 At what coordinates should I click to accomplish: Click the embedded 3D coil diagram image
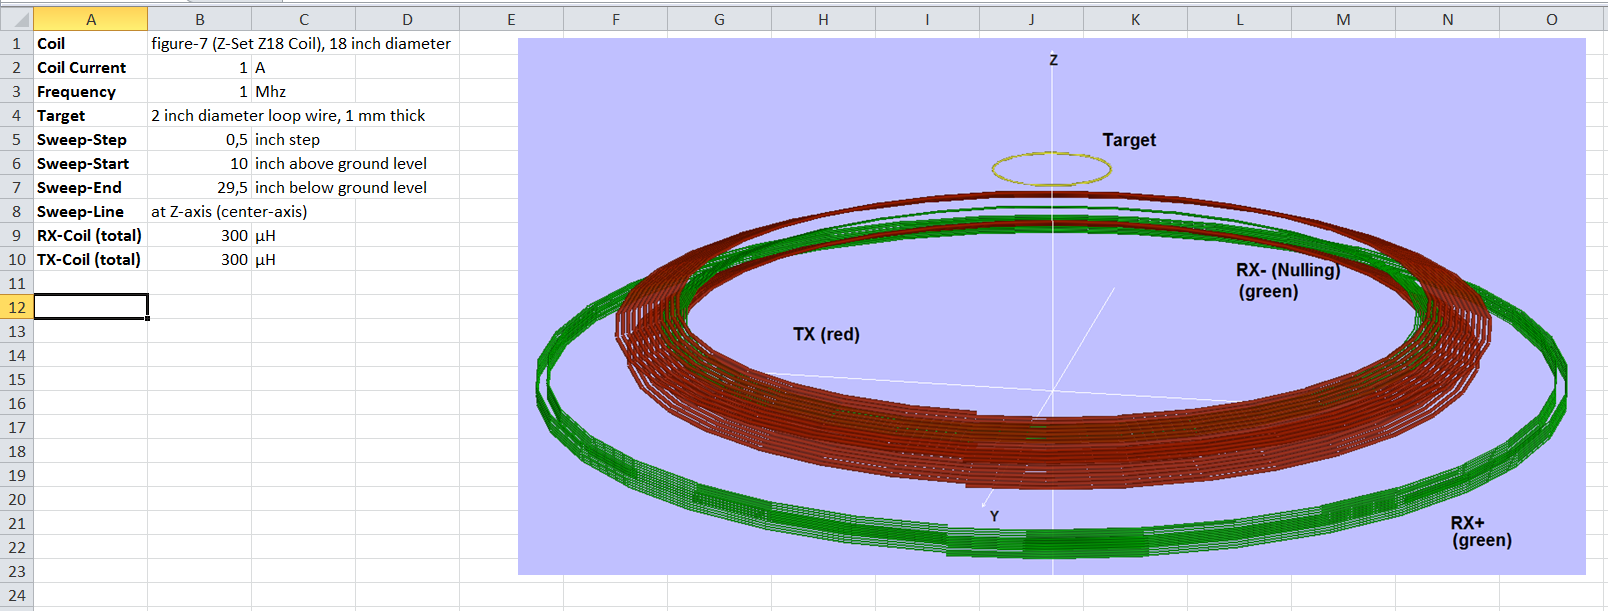(x=1052, y=306)
